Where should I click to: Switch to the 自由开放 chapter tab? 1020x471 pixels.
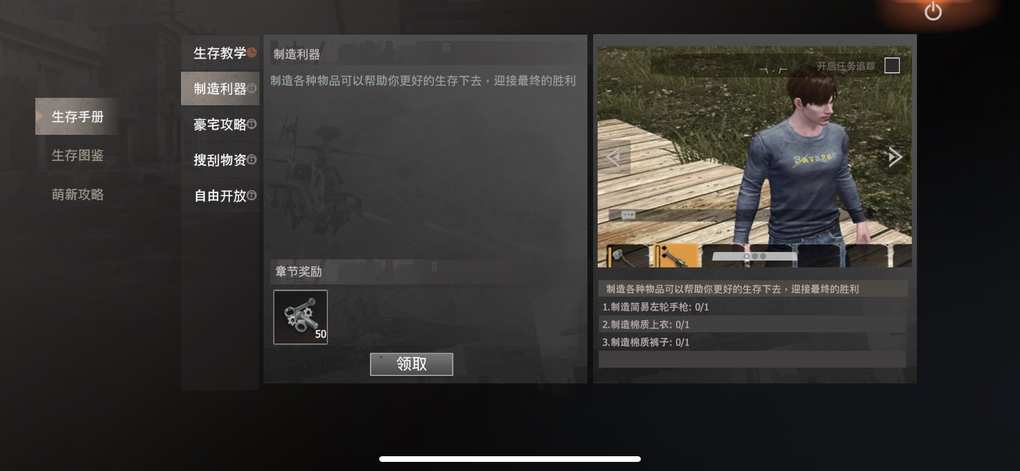pos(220,196)
